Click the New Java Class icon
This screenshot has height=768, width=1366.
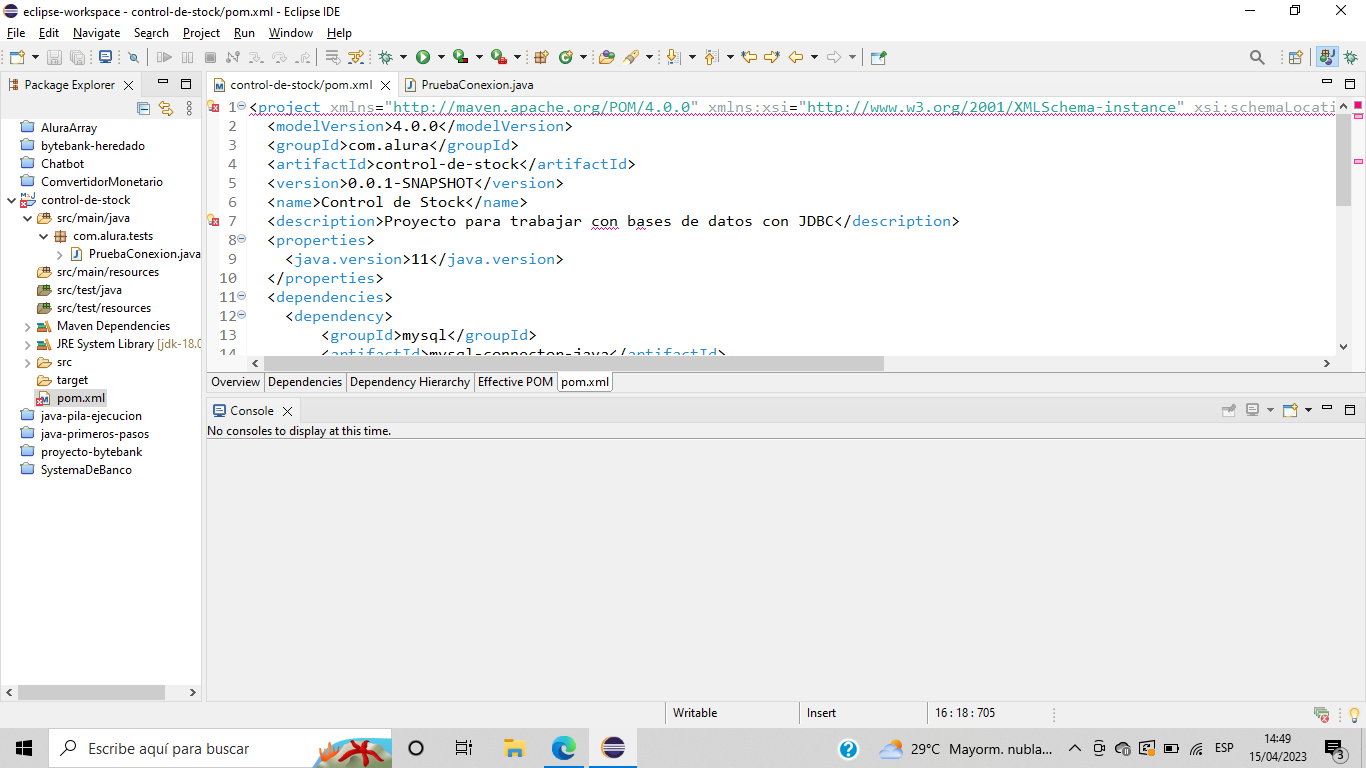coord(565,58)
